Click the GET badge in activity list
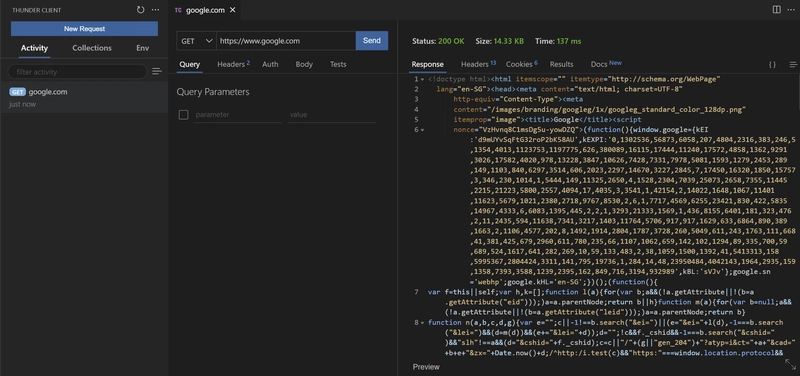 pyautogui.click(x=17, y=92)
